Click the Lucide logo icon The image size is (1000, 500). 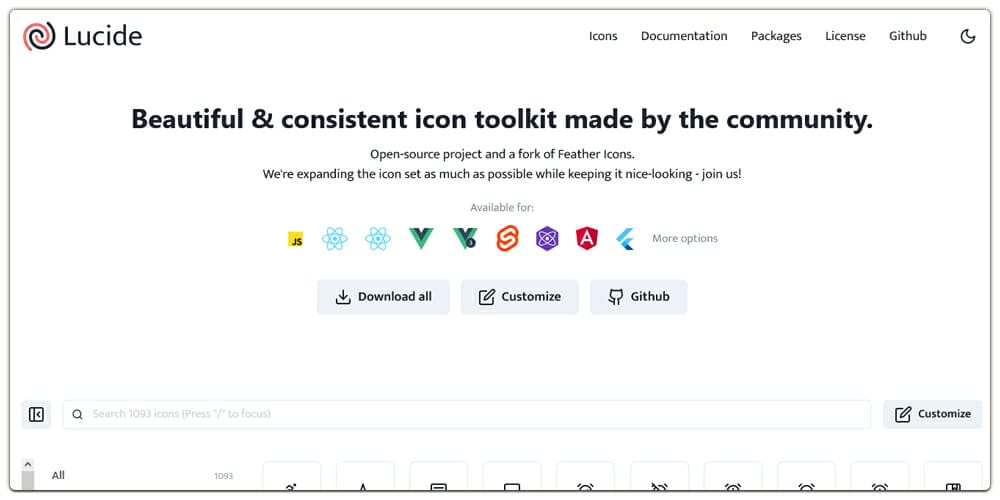pos(40,36)
